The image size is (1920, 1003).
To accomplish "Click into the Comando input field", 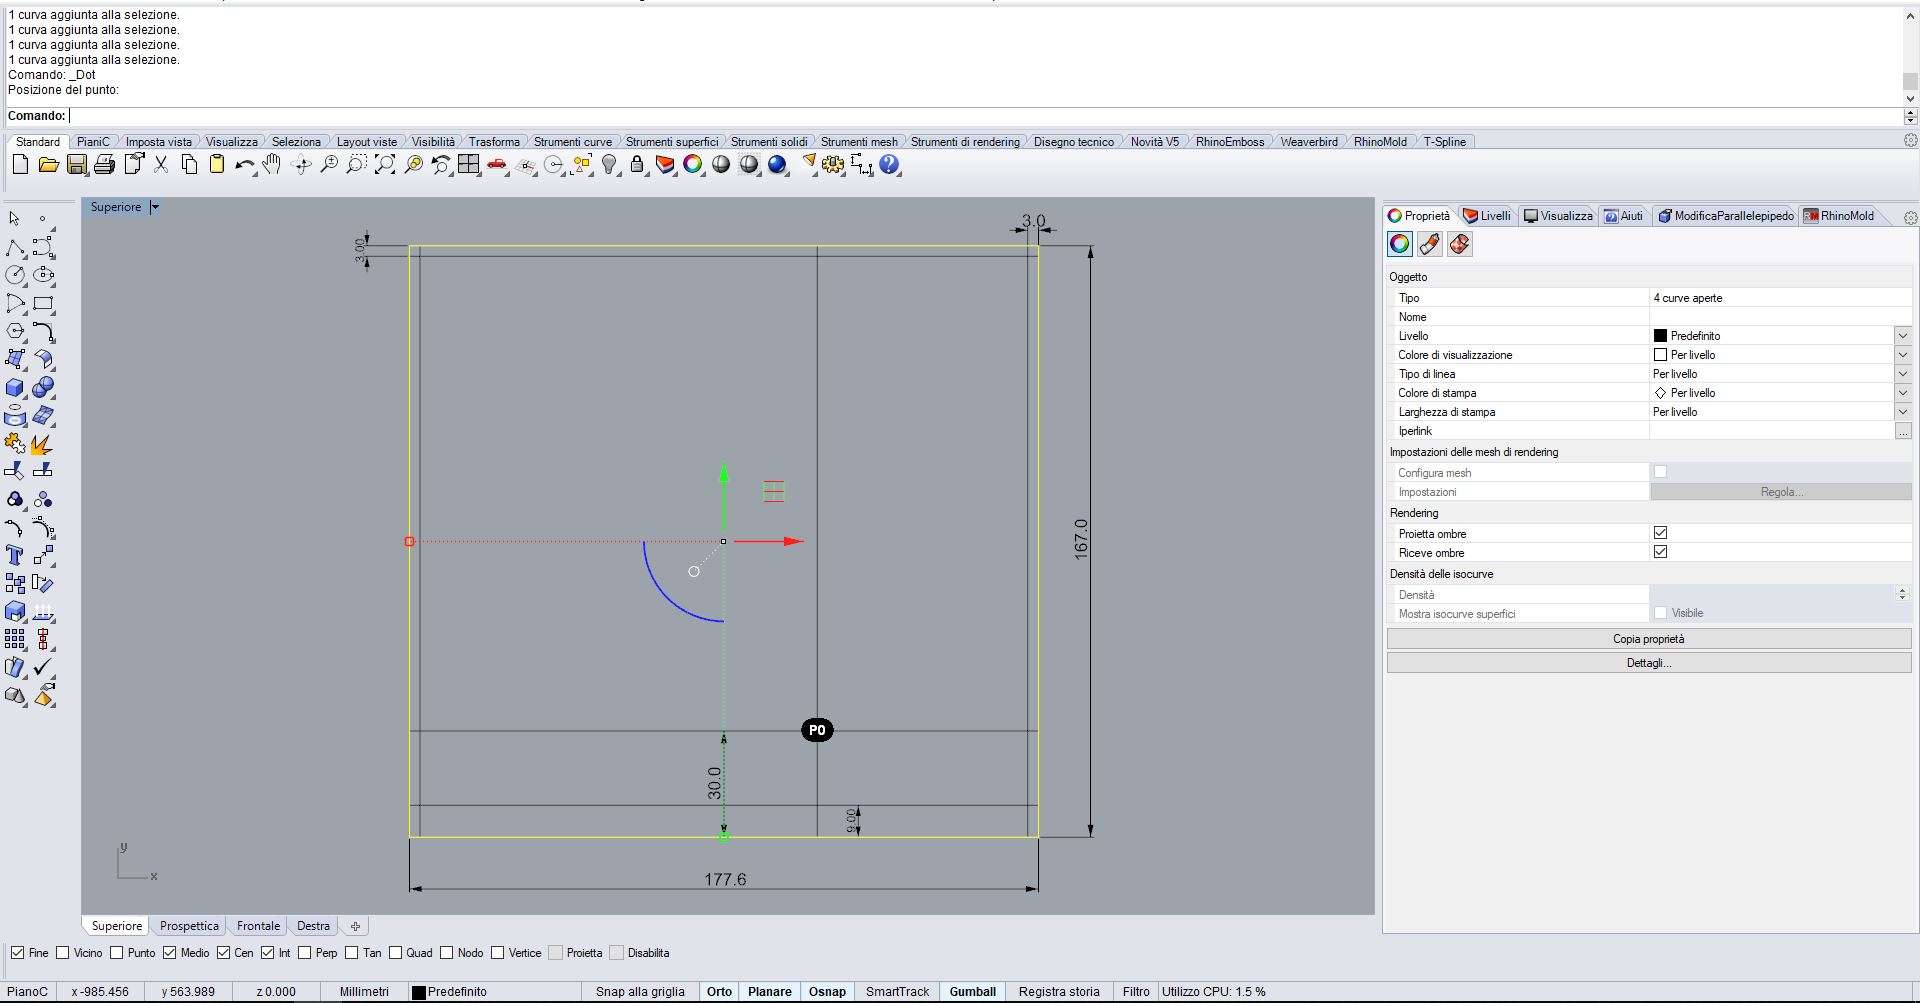I will [984, 116].
